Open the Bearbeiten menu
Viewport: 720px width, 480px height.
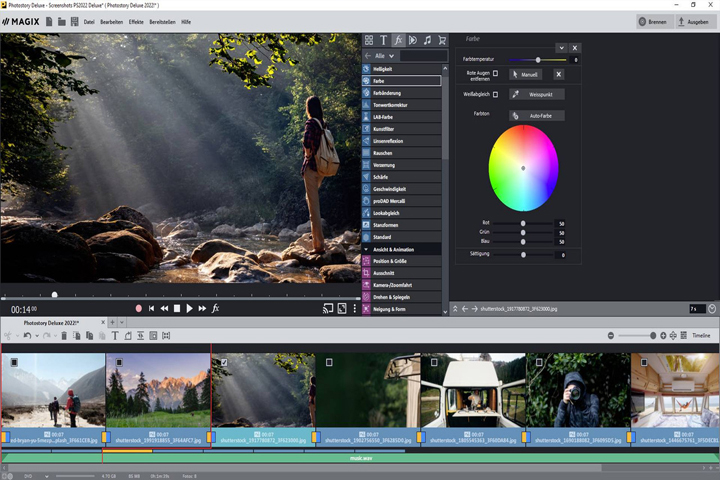pyautogui.click(x=111, y=22)
